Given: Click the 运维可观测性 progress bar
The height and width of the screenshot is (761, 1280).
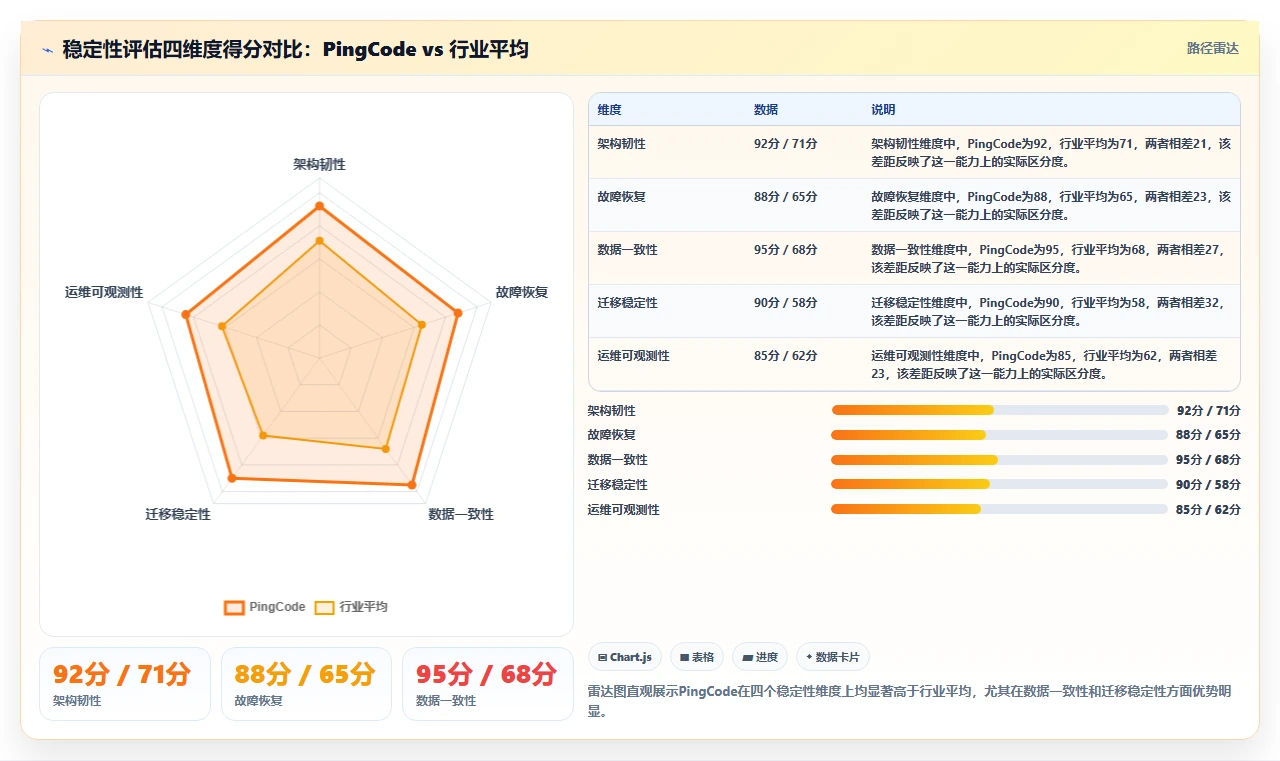Looking at the screenshot, I should [x=999, y=509].
